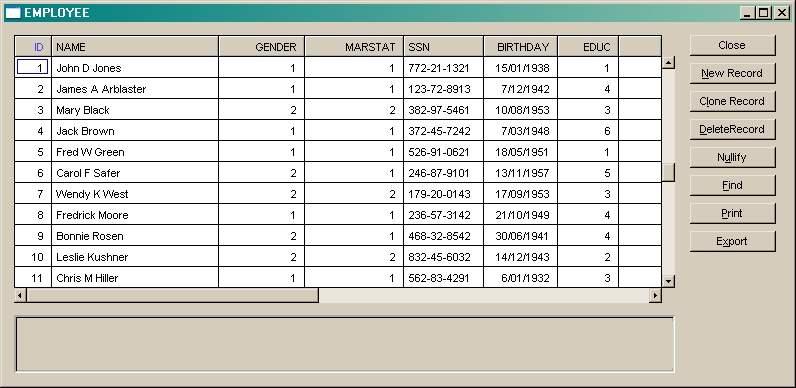This screenshot has height=388, width=796.
Task: Select birthday cell 7/03/1948
Action: [x=520, y=131]
